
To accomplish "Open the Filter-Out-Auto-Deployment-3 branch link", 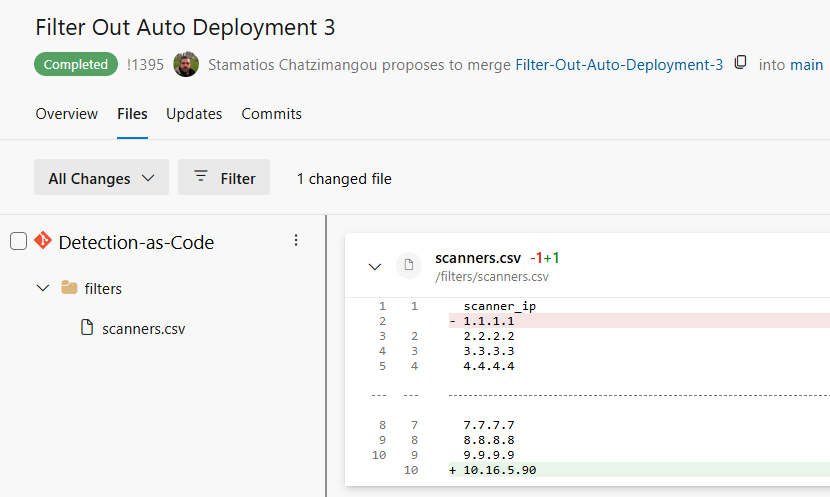I will (x=619, y=65).
